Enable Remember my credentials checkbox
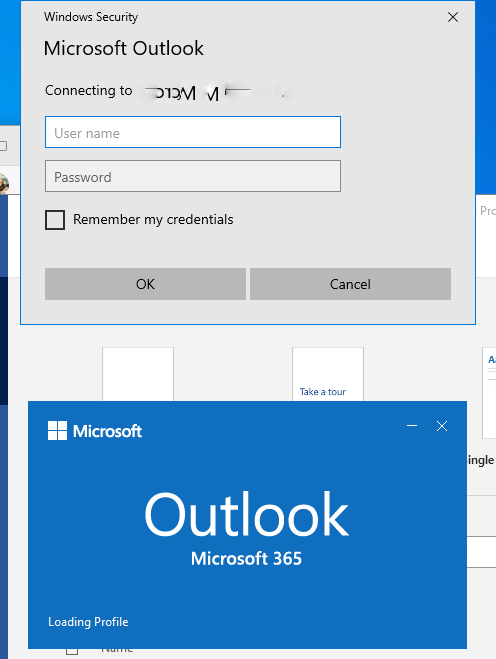496x659 pixels. 55,220
